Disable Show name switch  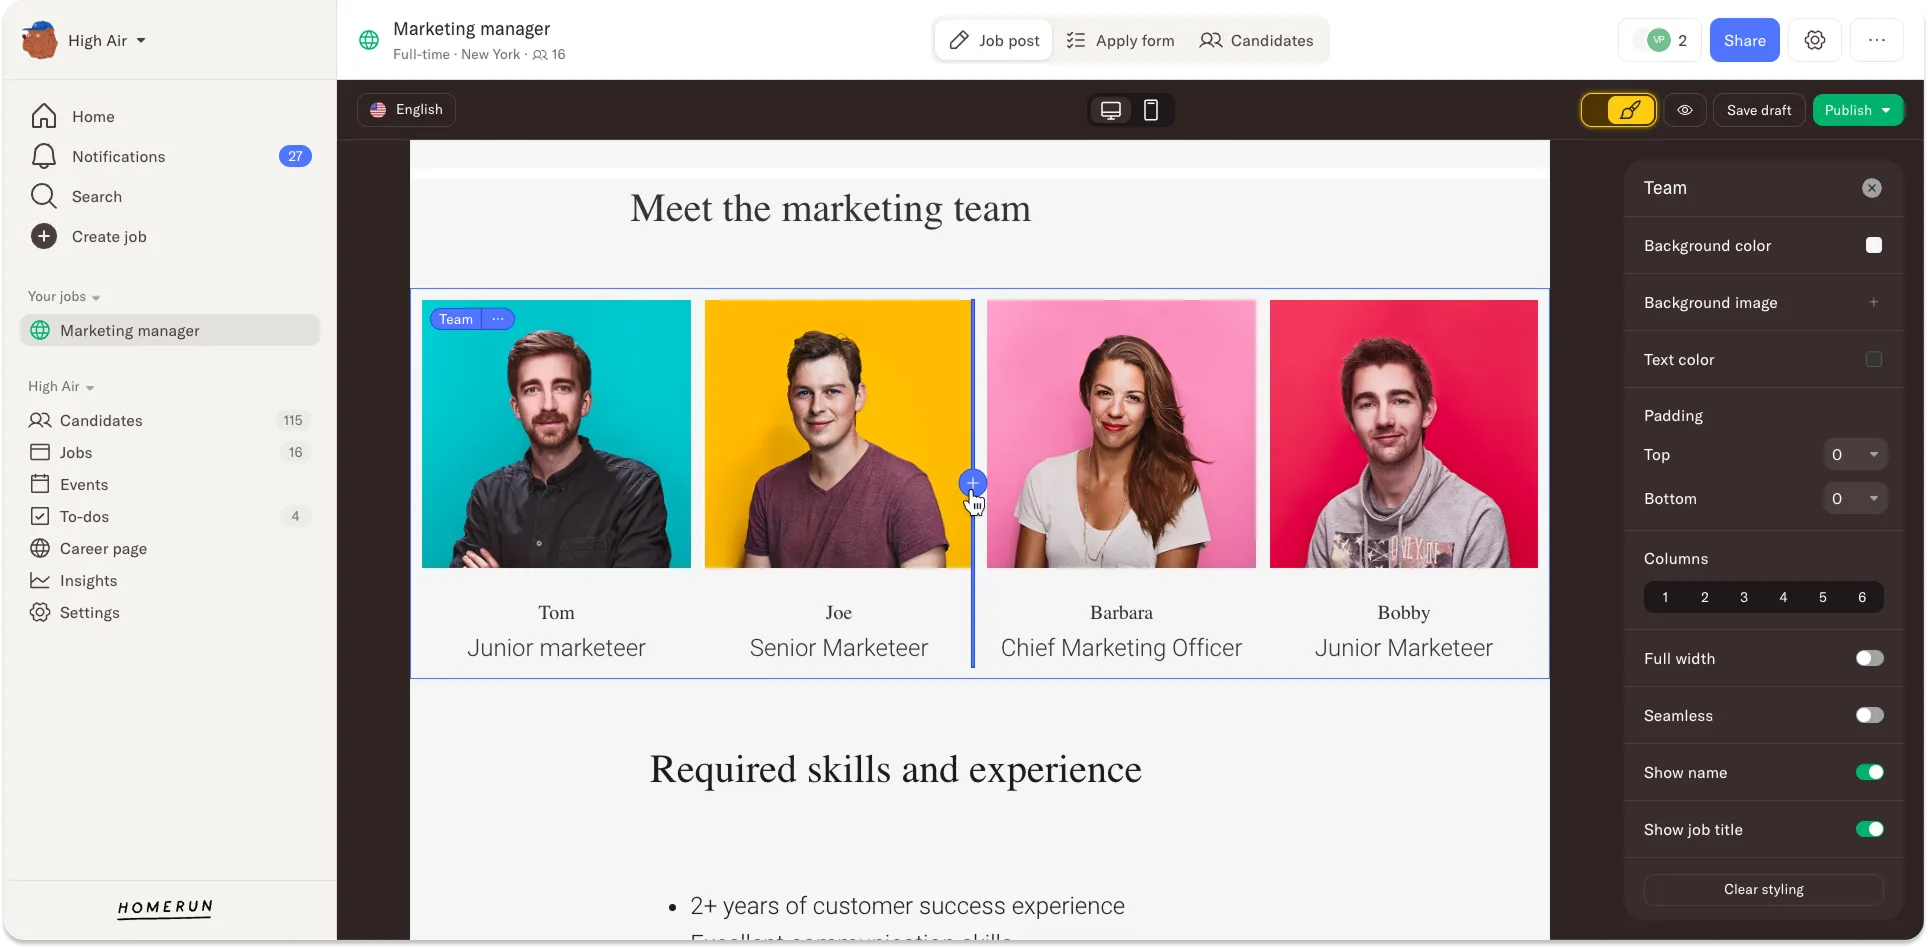[x=1869, y=772]
